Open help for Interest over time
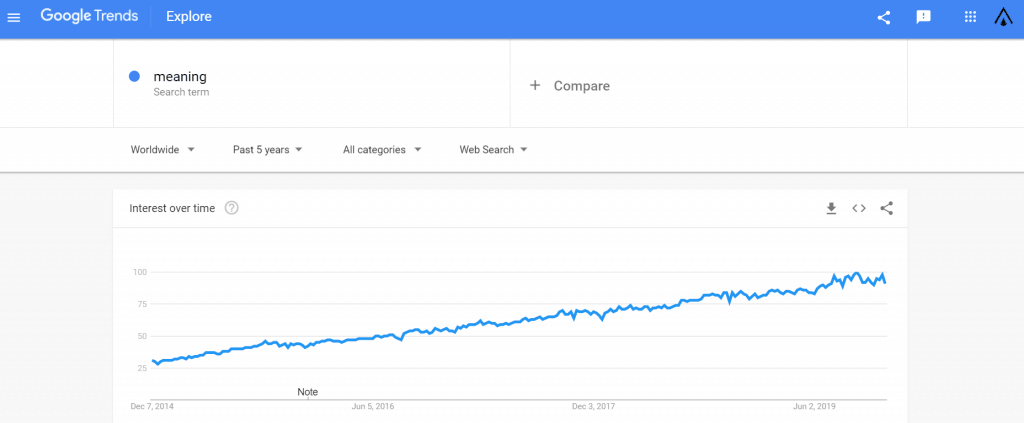1024x423 pixels. [232, 208]
